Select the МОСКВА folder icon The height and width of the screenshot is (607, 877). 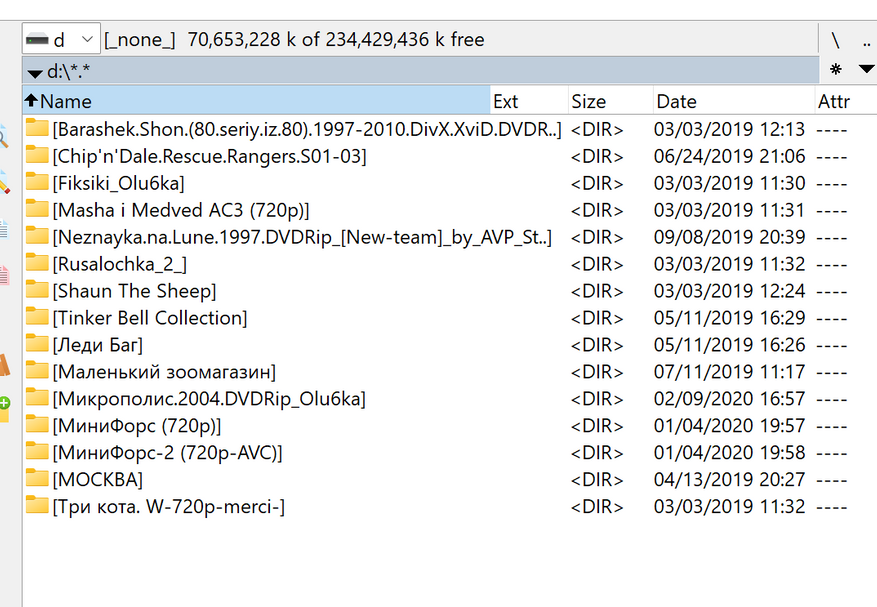click(37, 479)
